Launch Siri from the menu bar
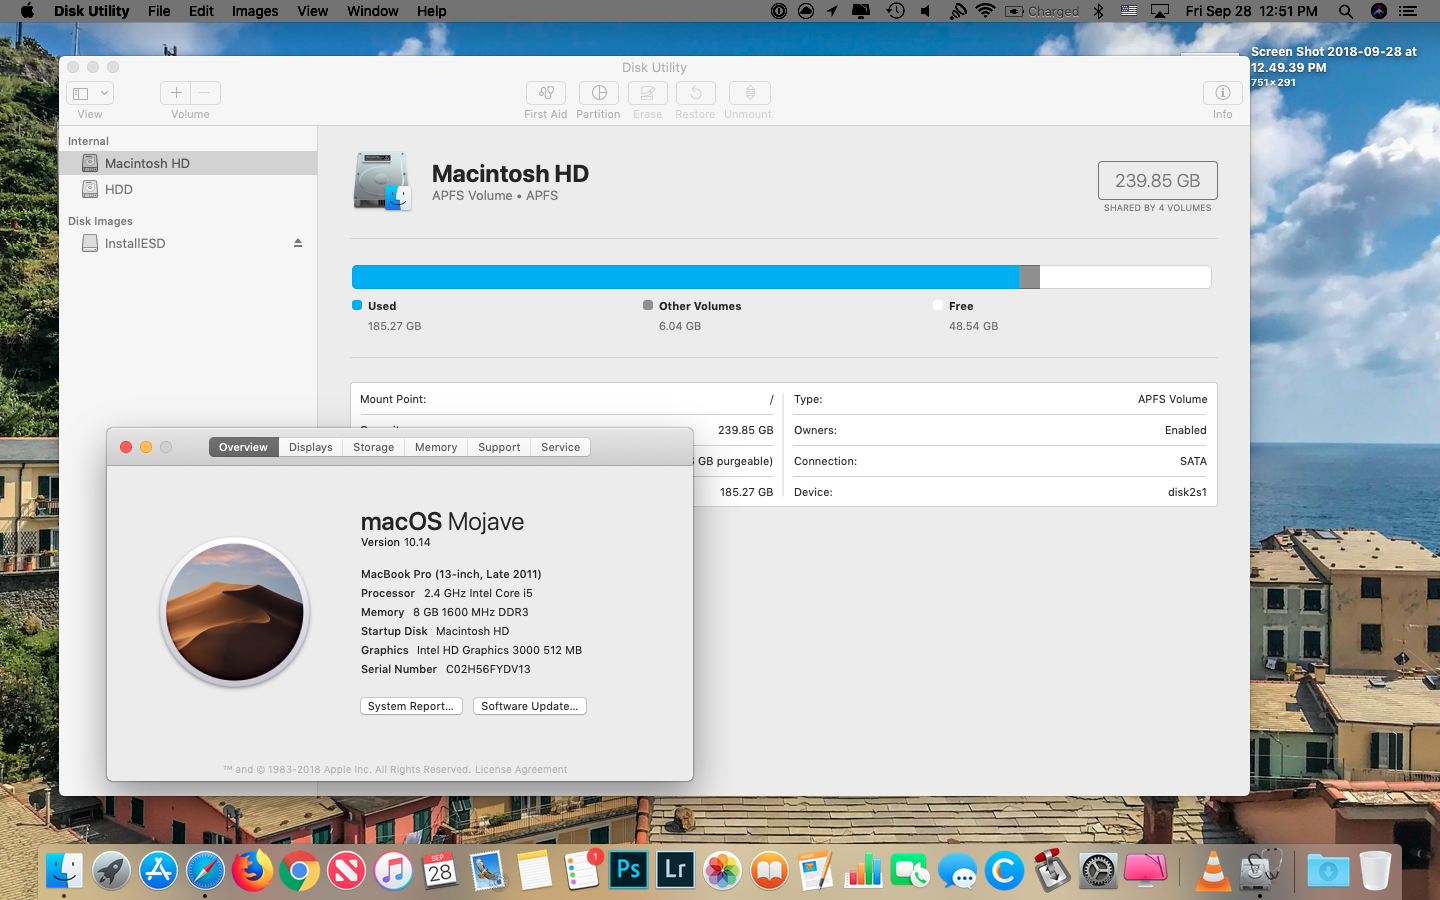 click(1378, 11)
